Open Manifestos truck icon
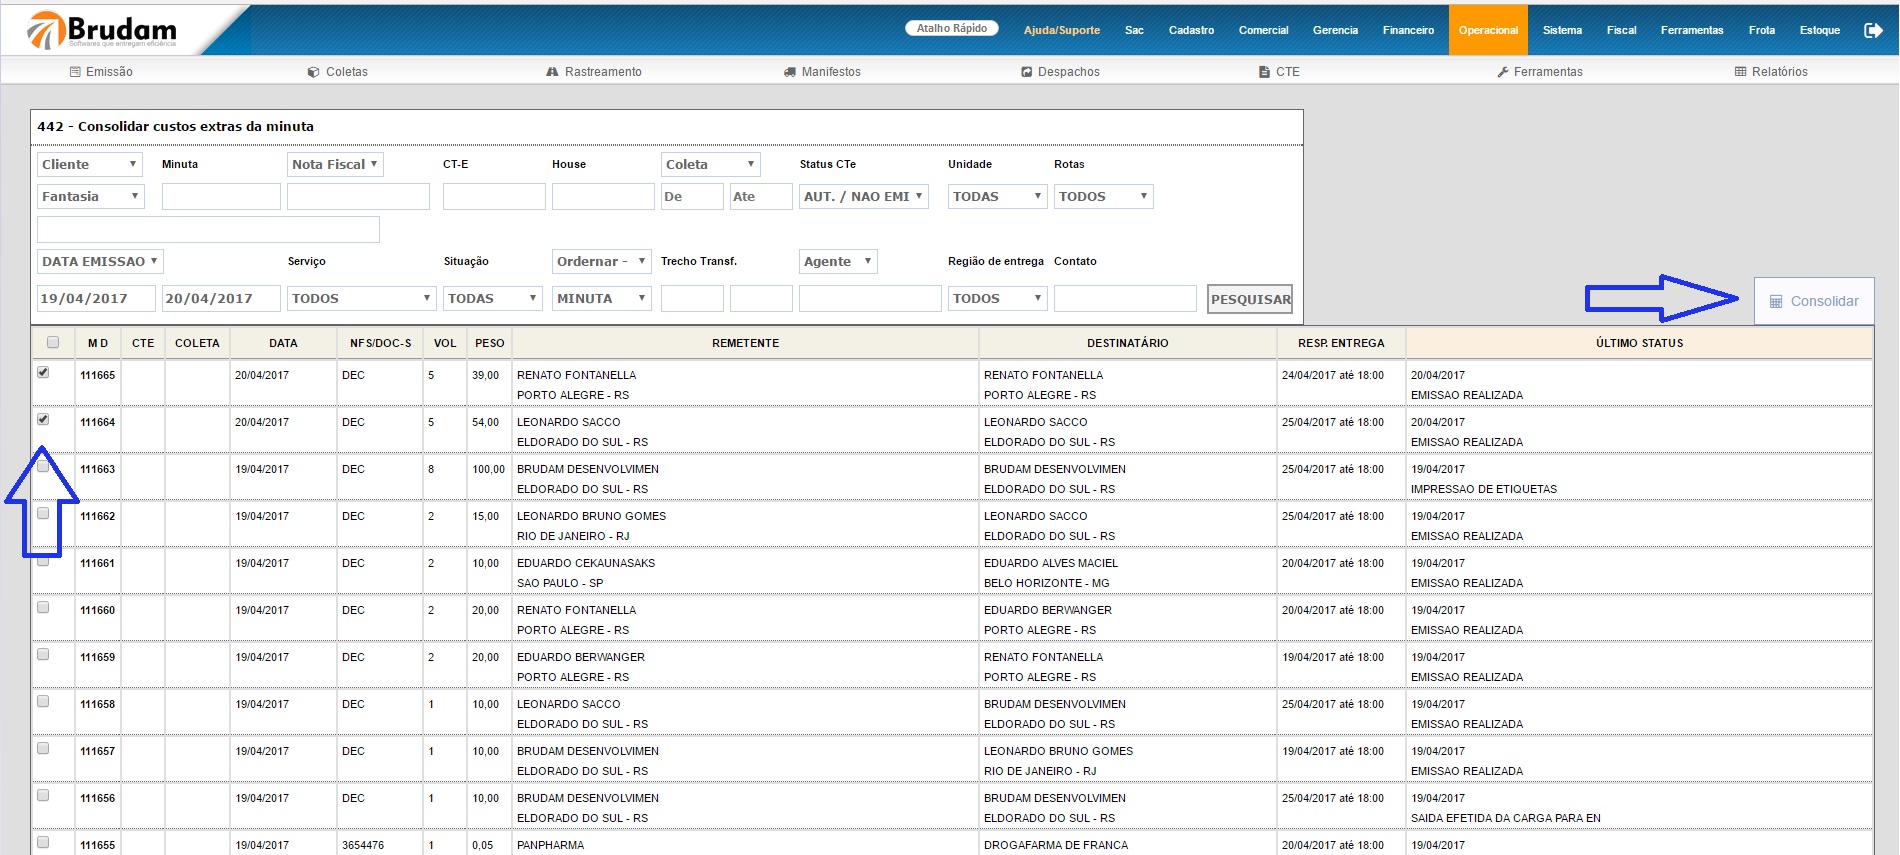Image resolution: width=1900 pixels, height=855 pixels. coord(790,72)
